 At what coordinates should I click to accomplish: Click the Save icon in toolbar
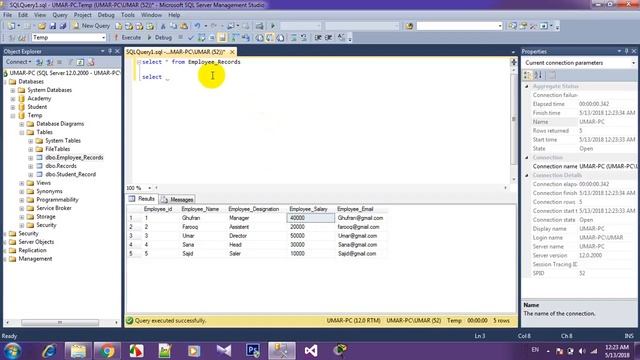click(53, 26)
